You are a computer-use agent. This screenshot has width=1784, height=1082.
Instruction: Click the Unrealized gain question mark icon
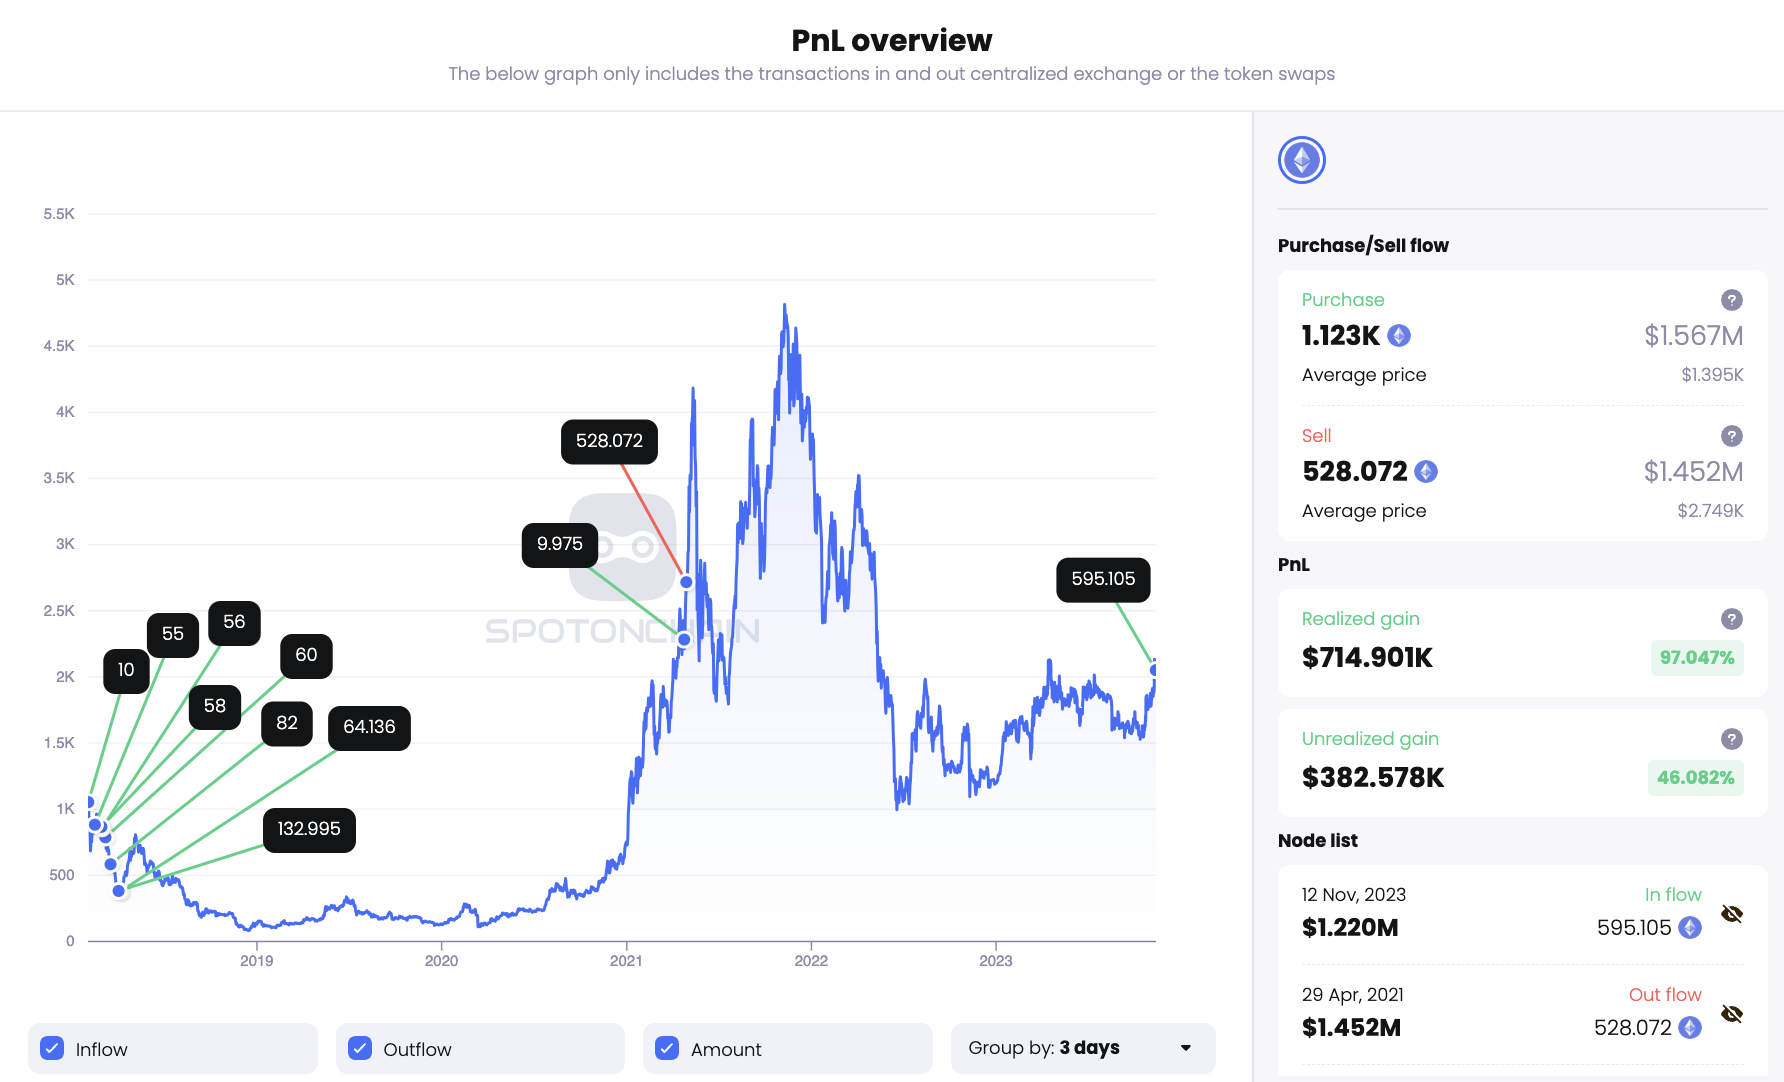click(x=1731, y=739)
